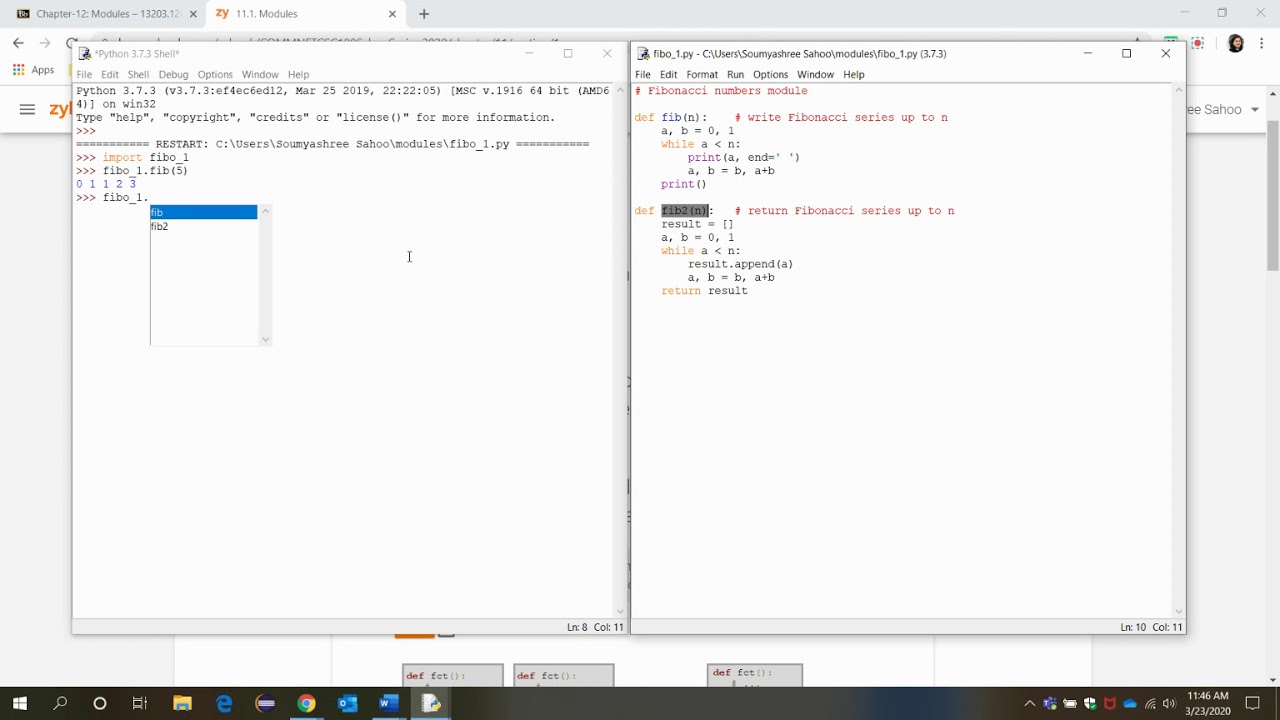1280x720 pixels.
Task: Open File menu in Python Shell window
Action: [x=84, y=74]
